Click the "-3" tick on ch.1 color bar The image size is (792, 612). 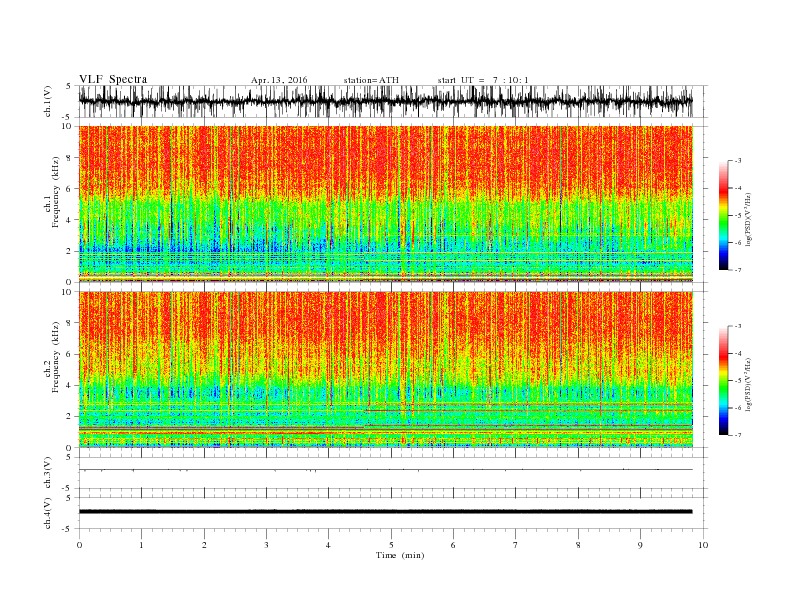[738, 161]
